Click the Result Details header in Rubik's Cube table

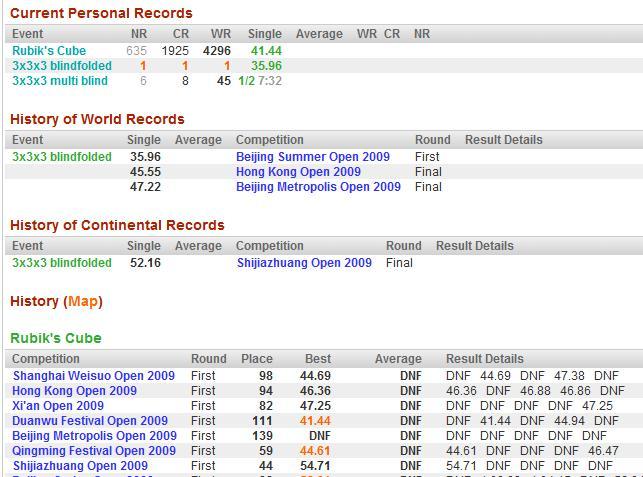click(x=485, y=359)
